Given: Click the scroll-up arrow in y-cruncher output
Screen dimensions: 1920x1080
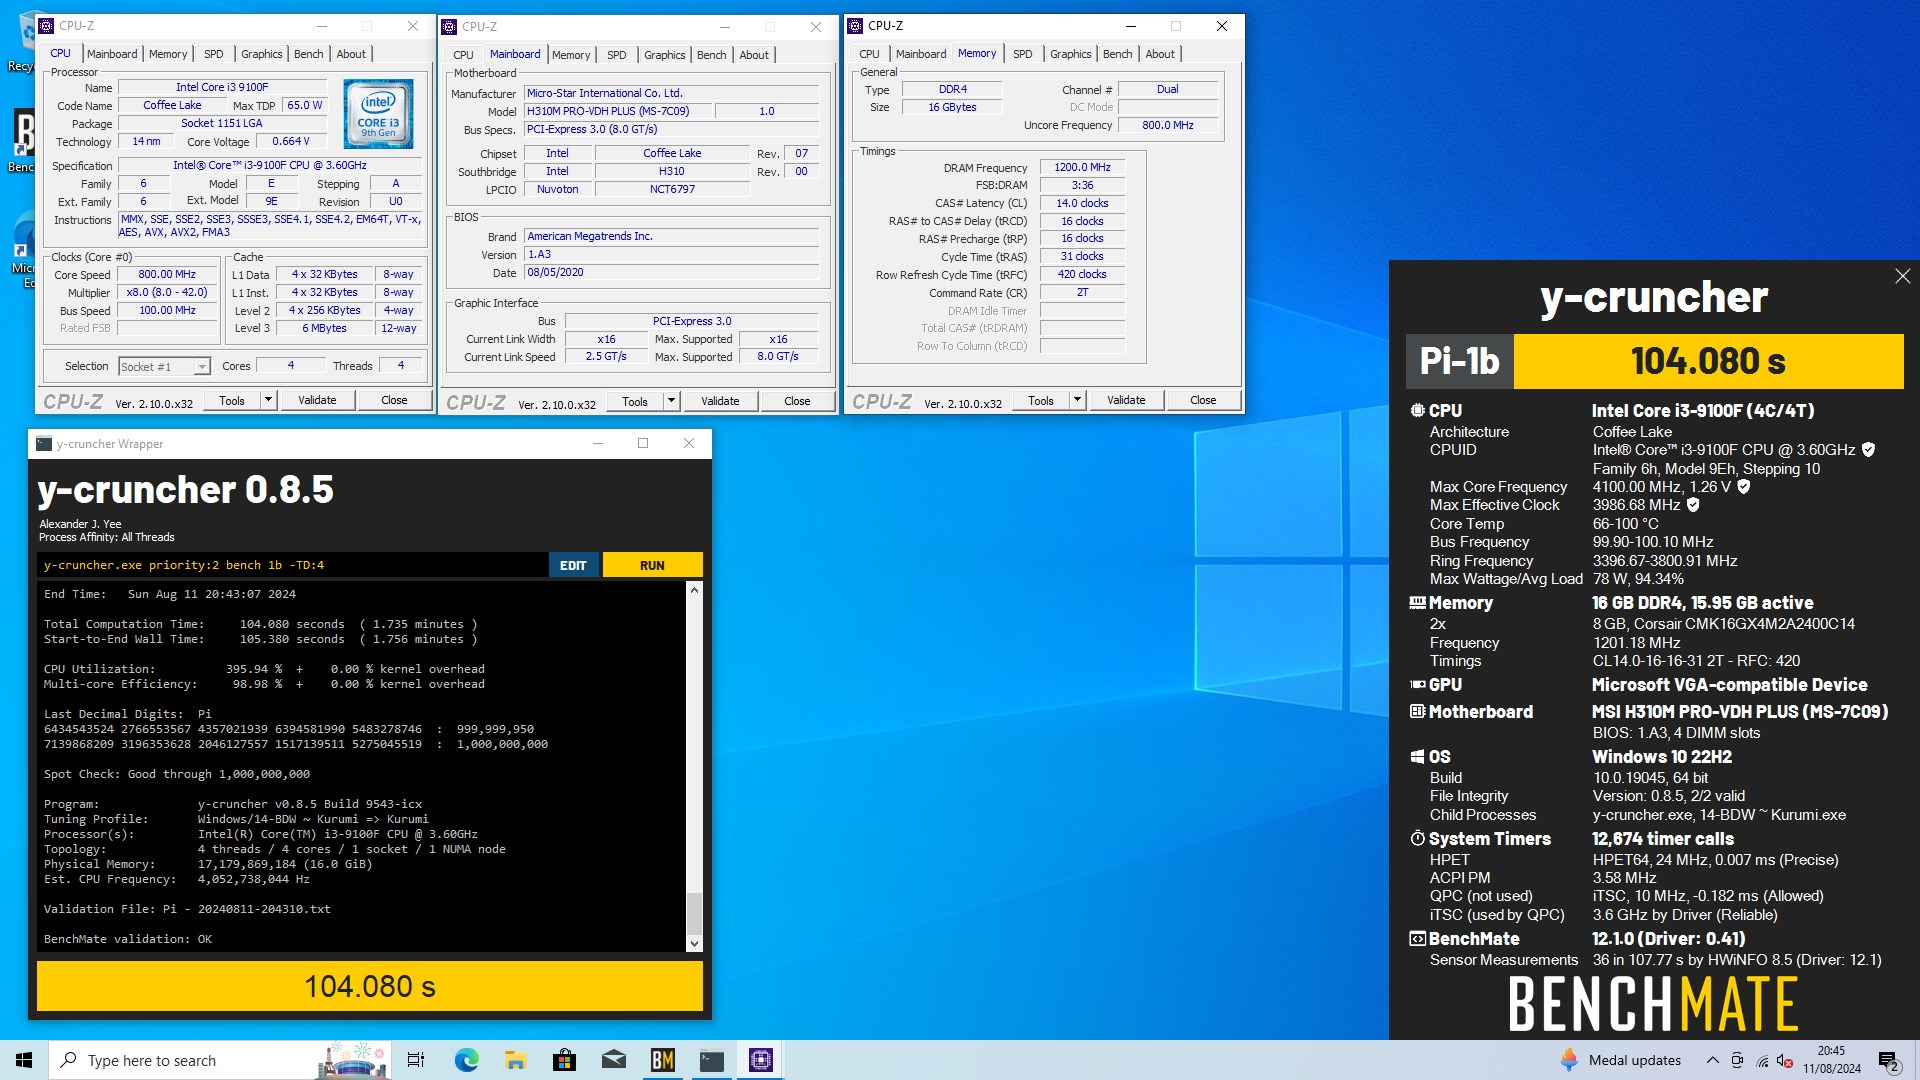Looking at the screenshot, I should click(x=694, y=590).
